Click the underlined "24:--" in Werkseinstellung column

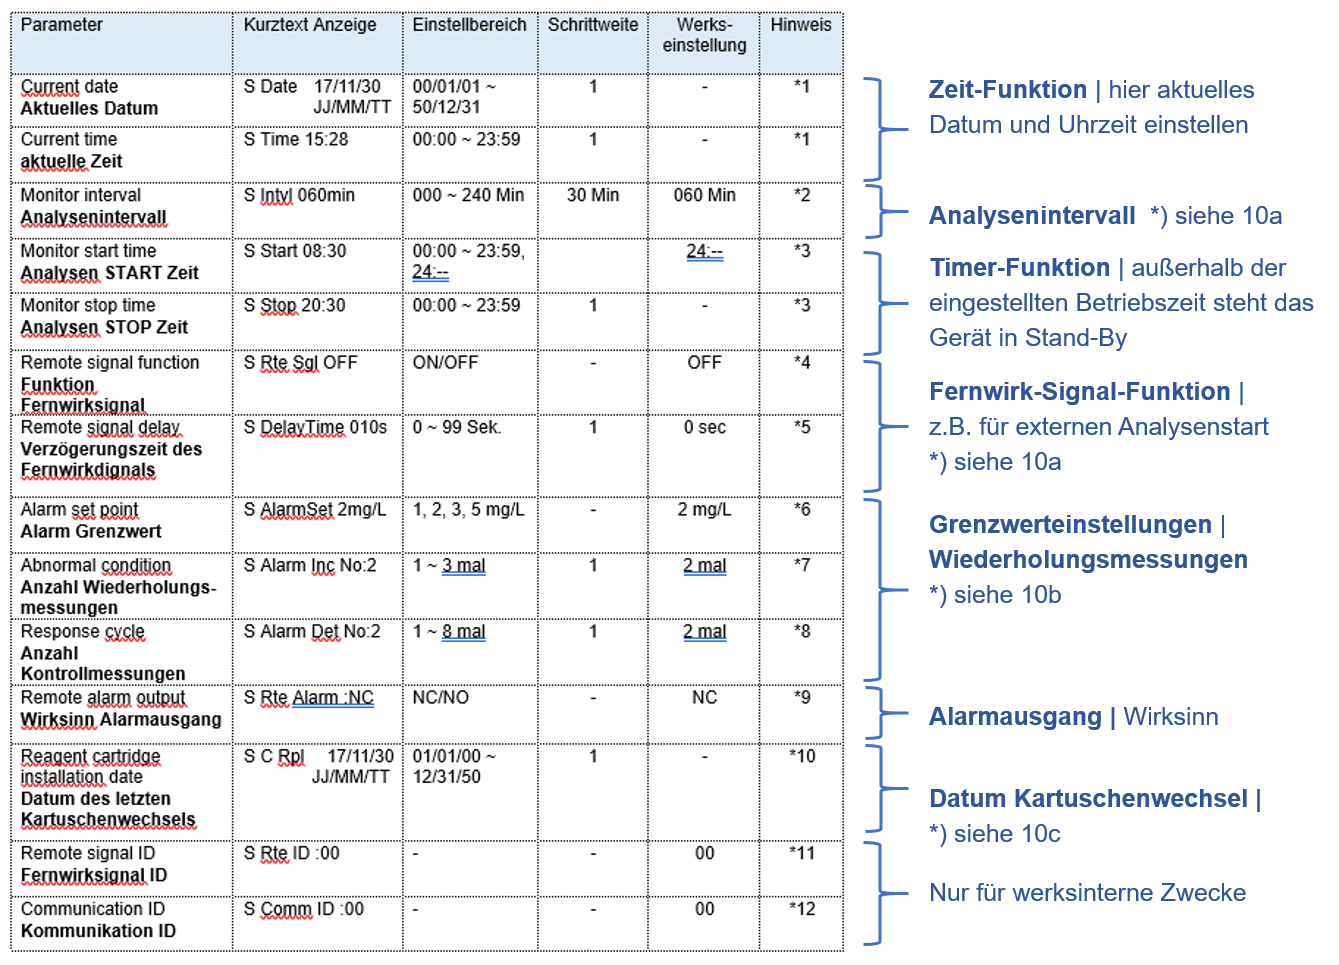704,252
